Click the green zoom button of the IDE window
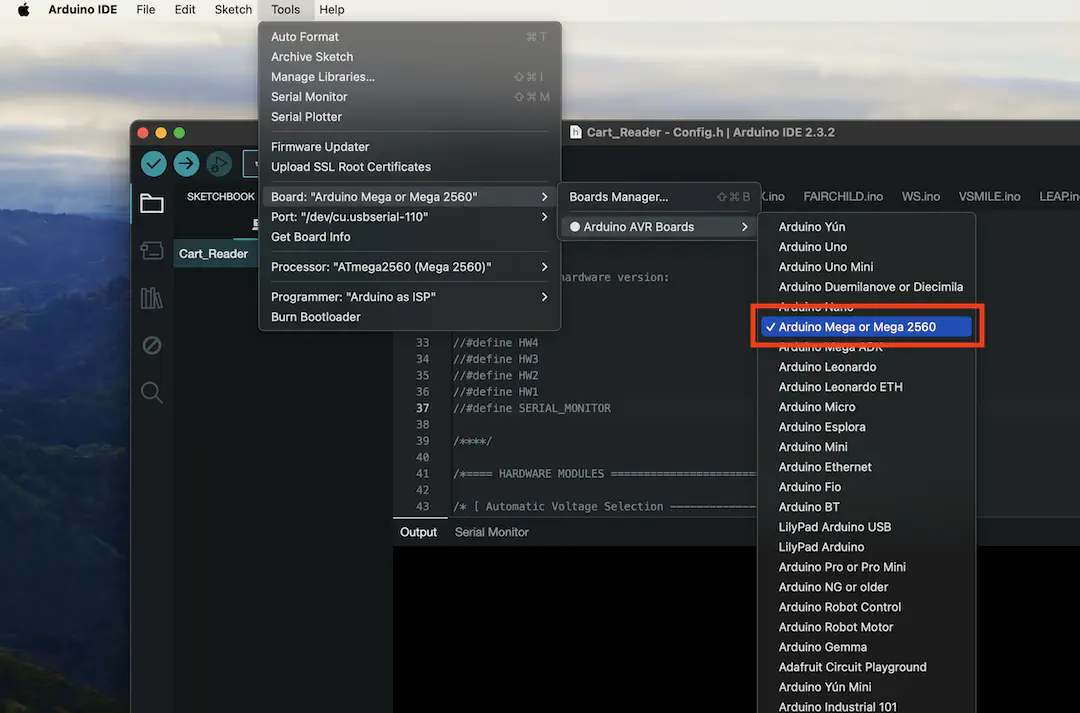Viewport: 1080px width, 713px height. 179,133
